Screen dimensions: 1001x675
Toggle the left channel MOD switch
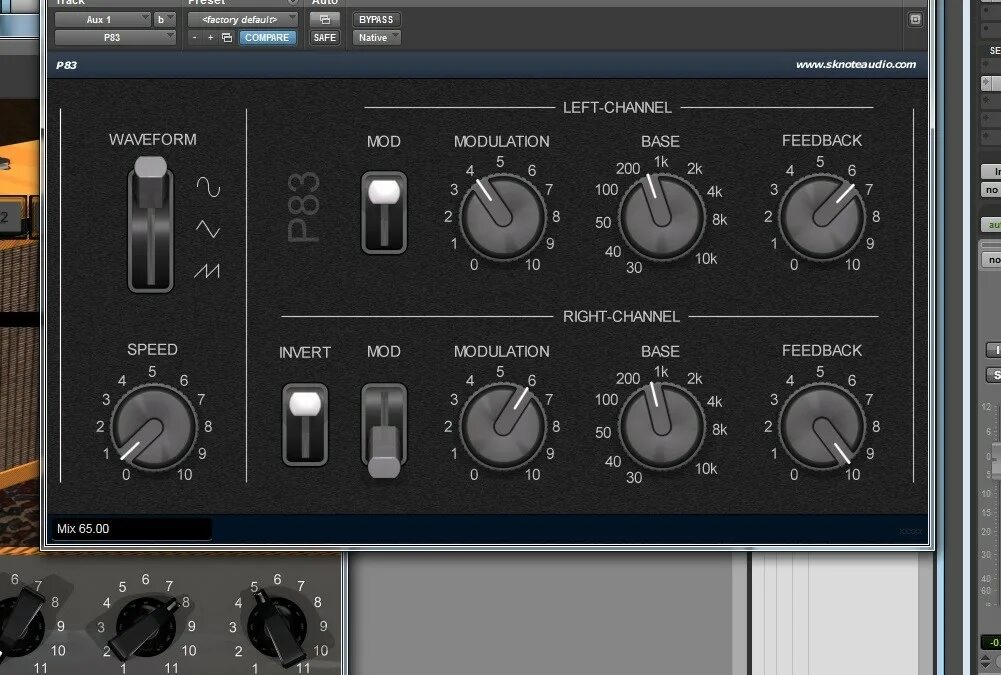pyautogui.click(x=384, y=213)
